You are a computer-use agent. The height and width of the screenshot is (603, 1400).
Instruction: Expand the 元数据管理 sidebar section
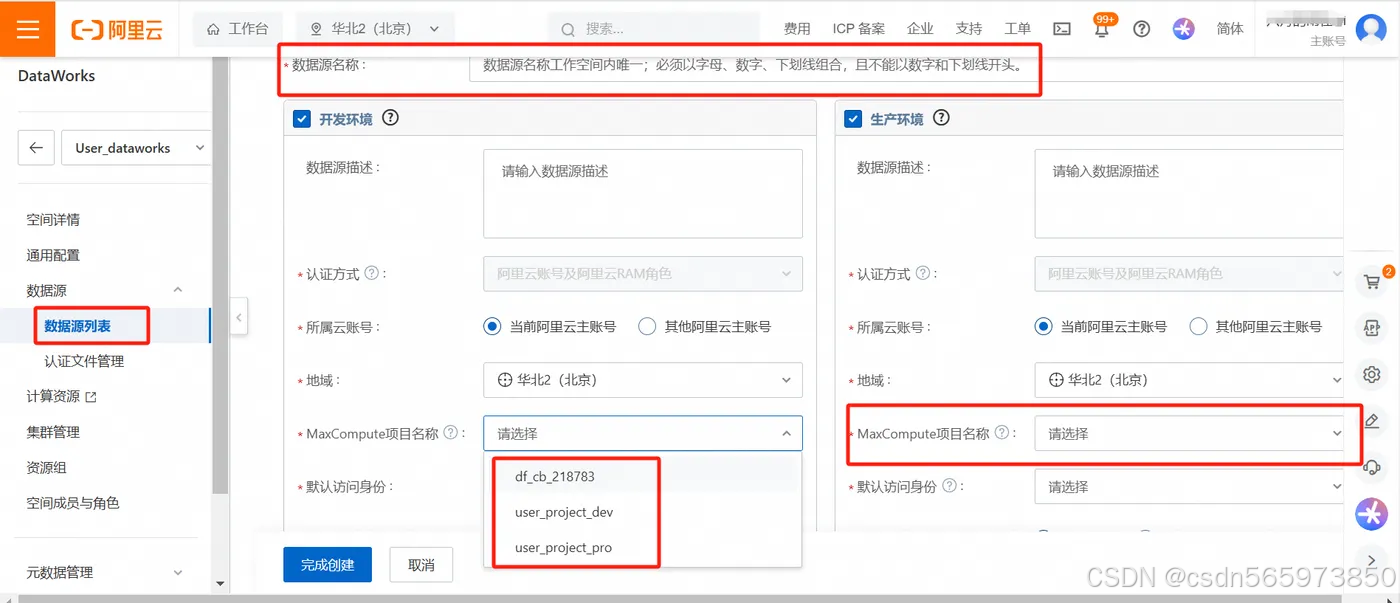[x=178, y=572]
